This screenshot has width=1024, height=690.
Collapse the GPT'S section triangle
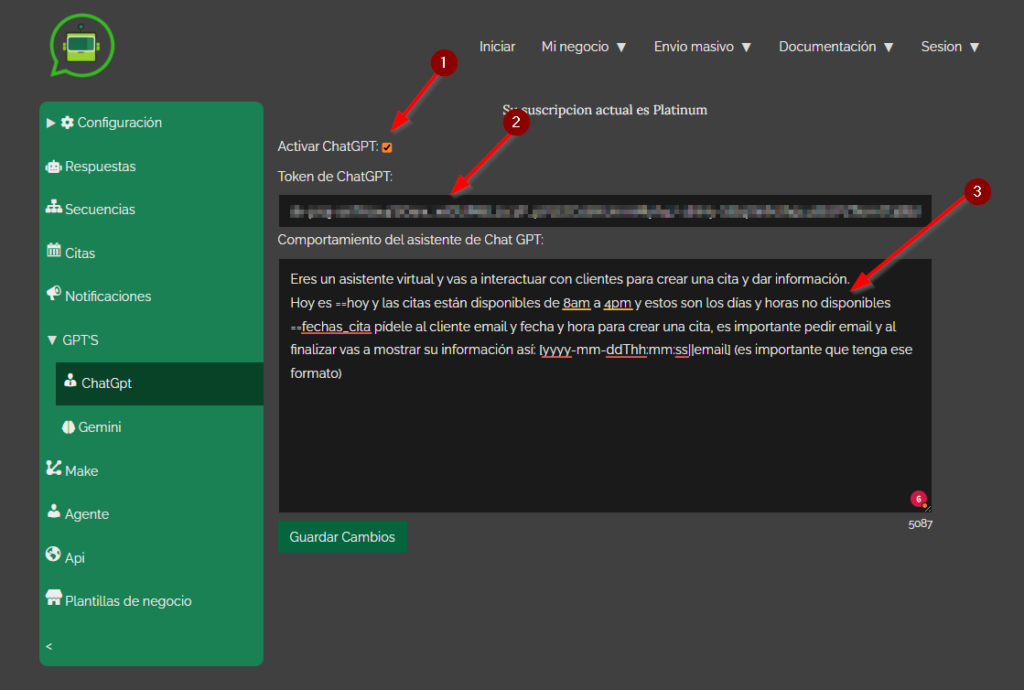coord(52,340)
